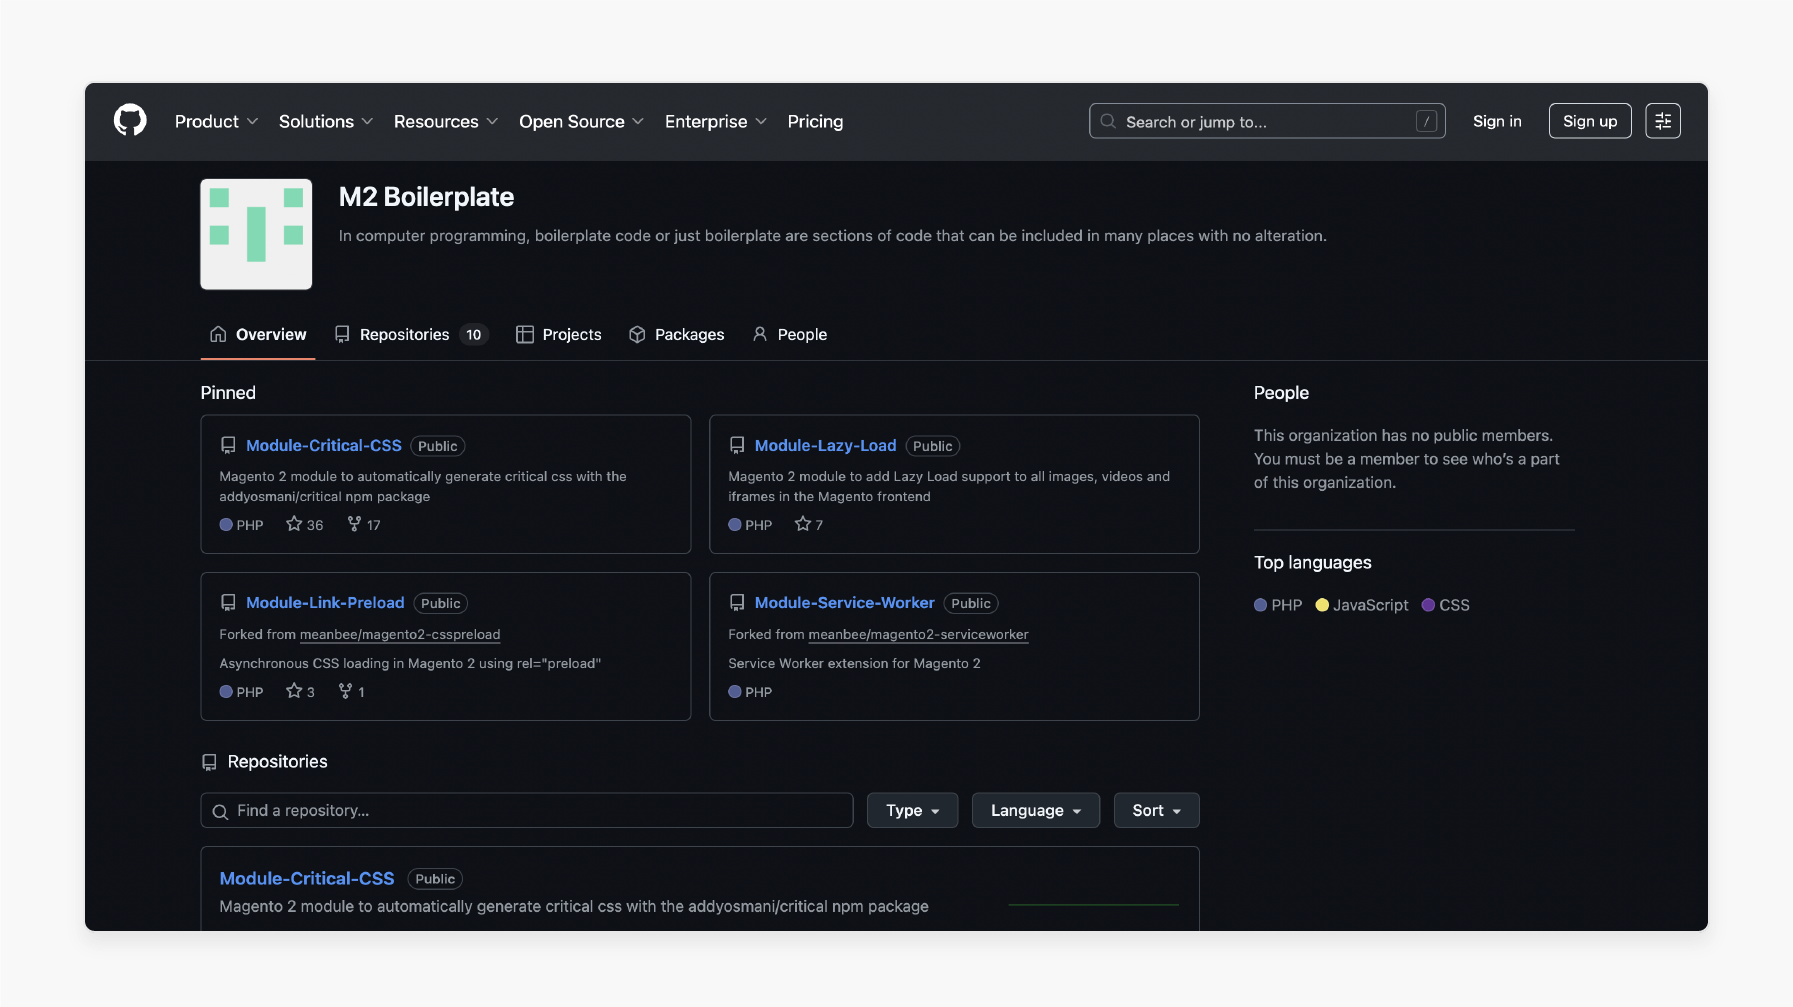The image size is (1793, 1007).
Task: Open the M2 Boilerplate organization avatar
Action: click(x=256, y=234)
